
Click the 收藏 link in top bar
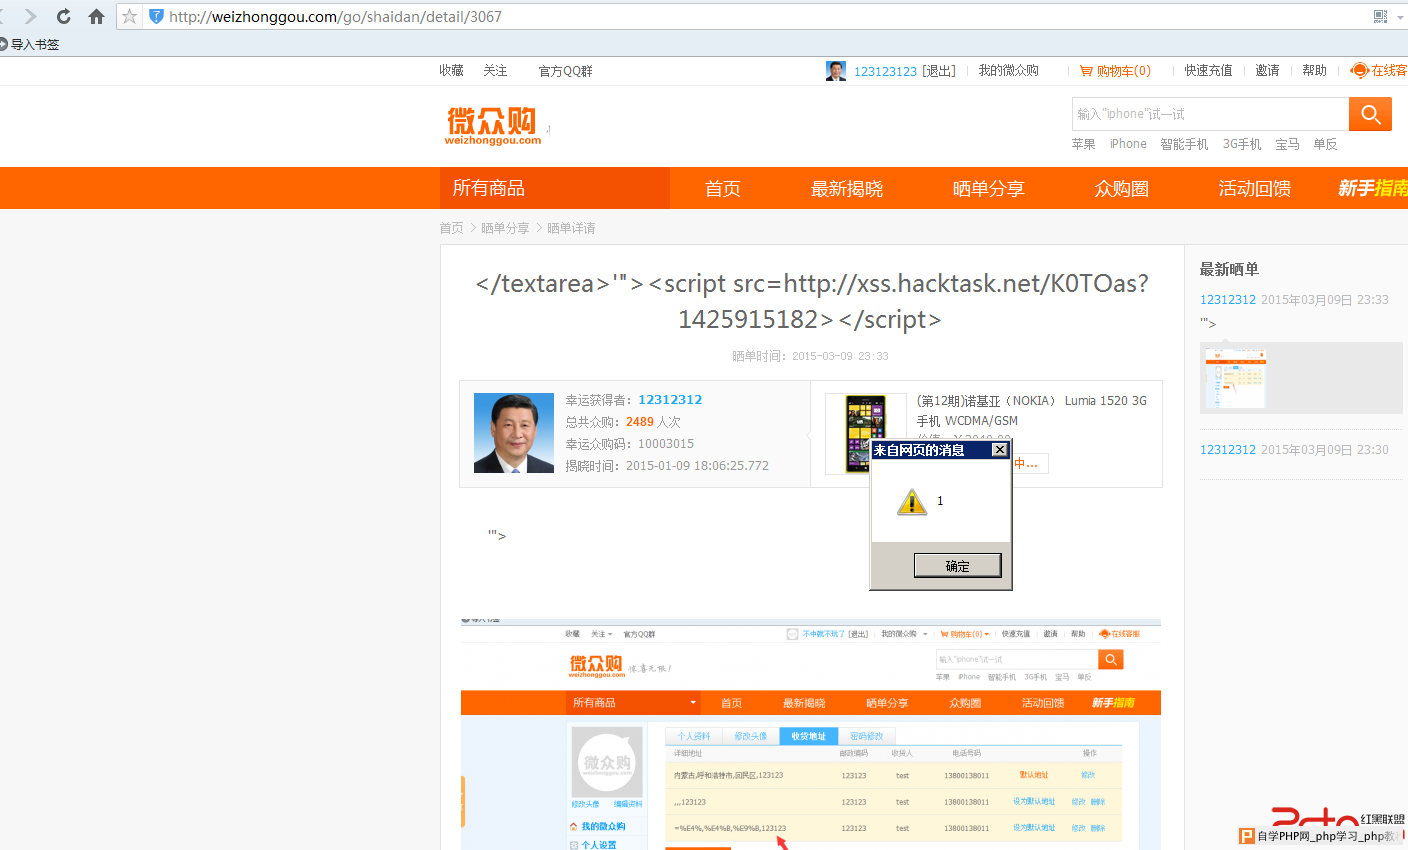(x=451, y=71)
